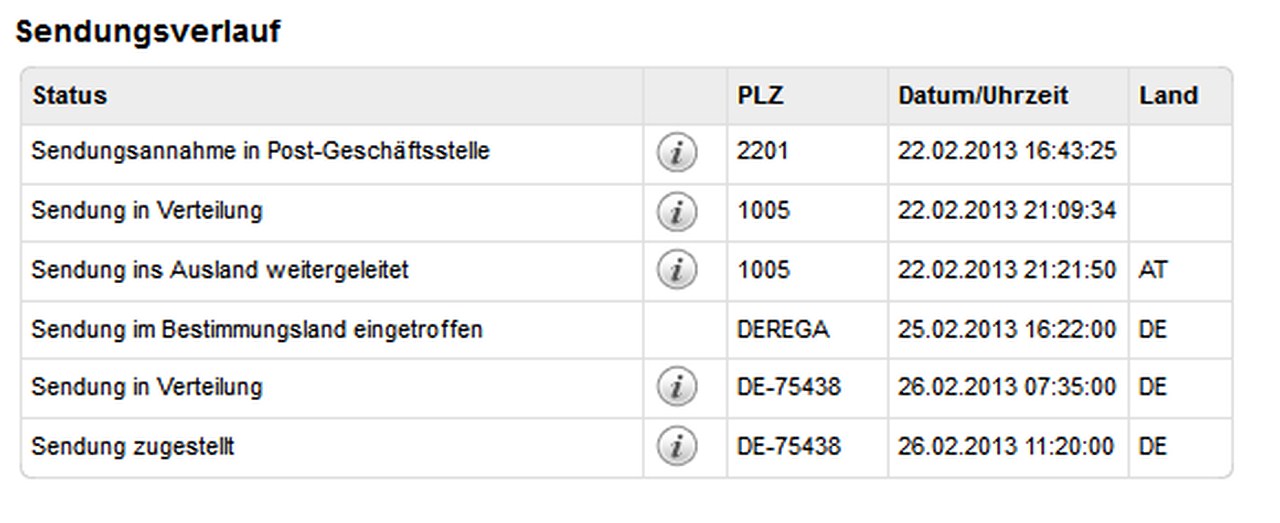Open info icon in the 21:09:34 row
Screen dimensions: 1280x523
[676, 212]
